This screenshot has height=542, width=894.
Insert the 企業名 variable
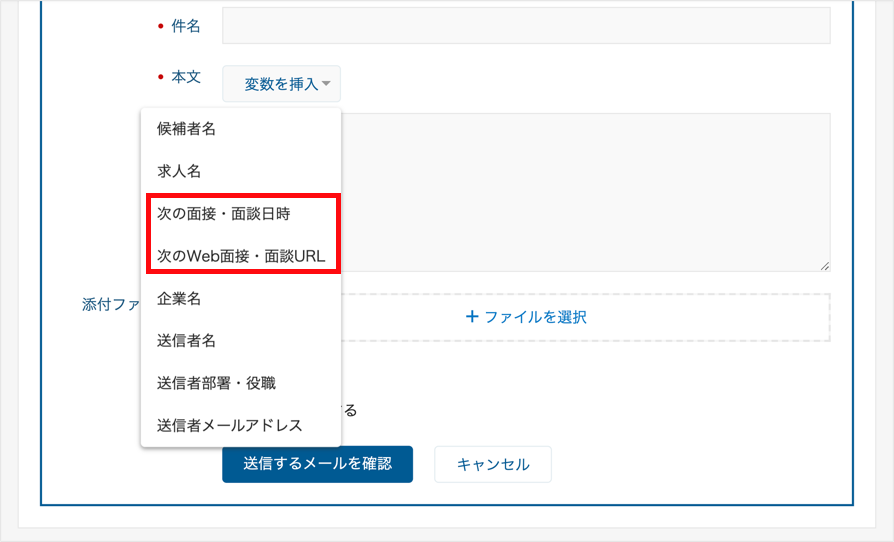[241, 299]
